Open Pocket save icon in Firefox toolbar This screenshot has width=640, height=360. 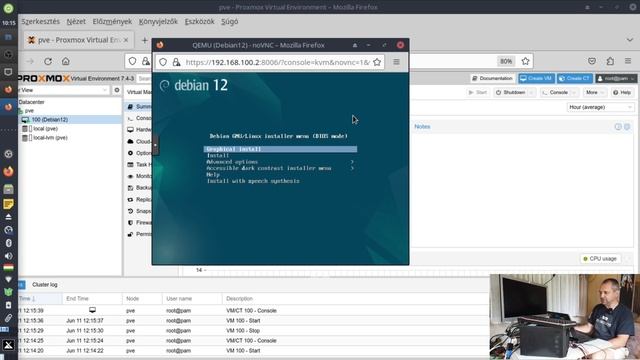[x=592, y=61]
